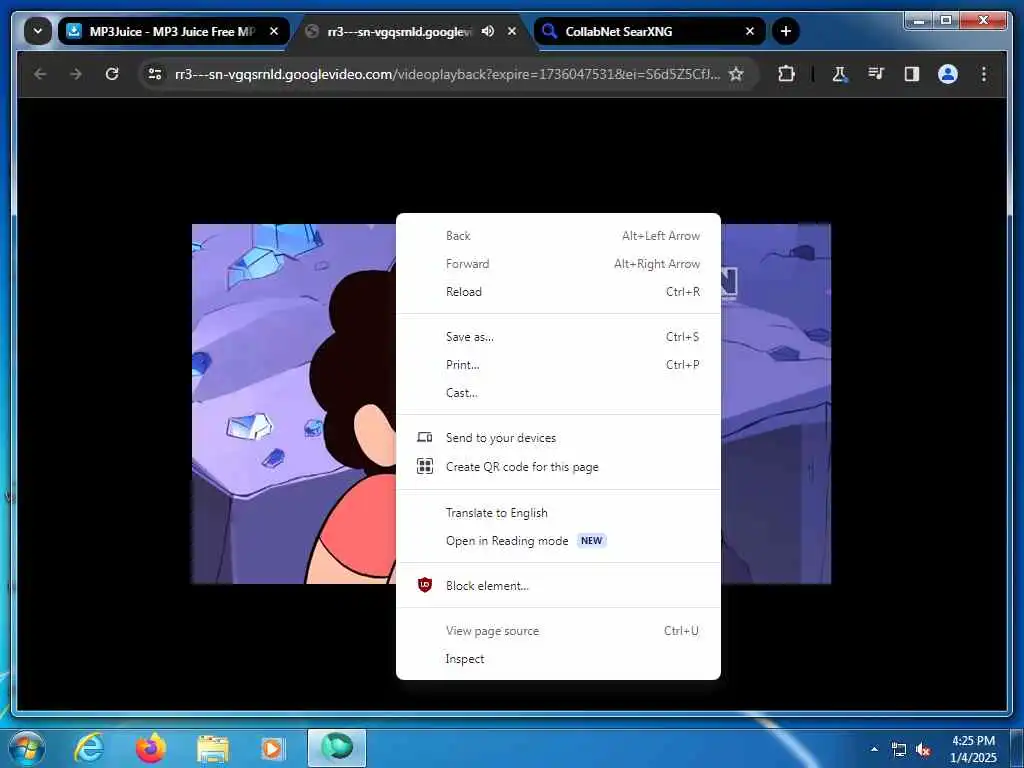The height and width of the screenshot is (768, 1024).
Task: Bookmark this page with the star
Action: 736,74
